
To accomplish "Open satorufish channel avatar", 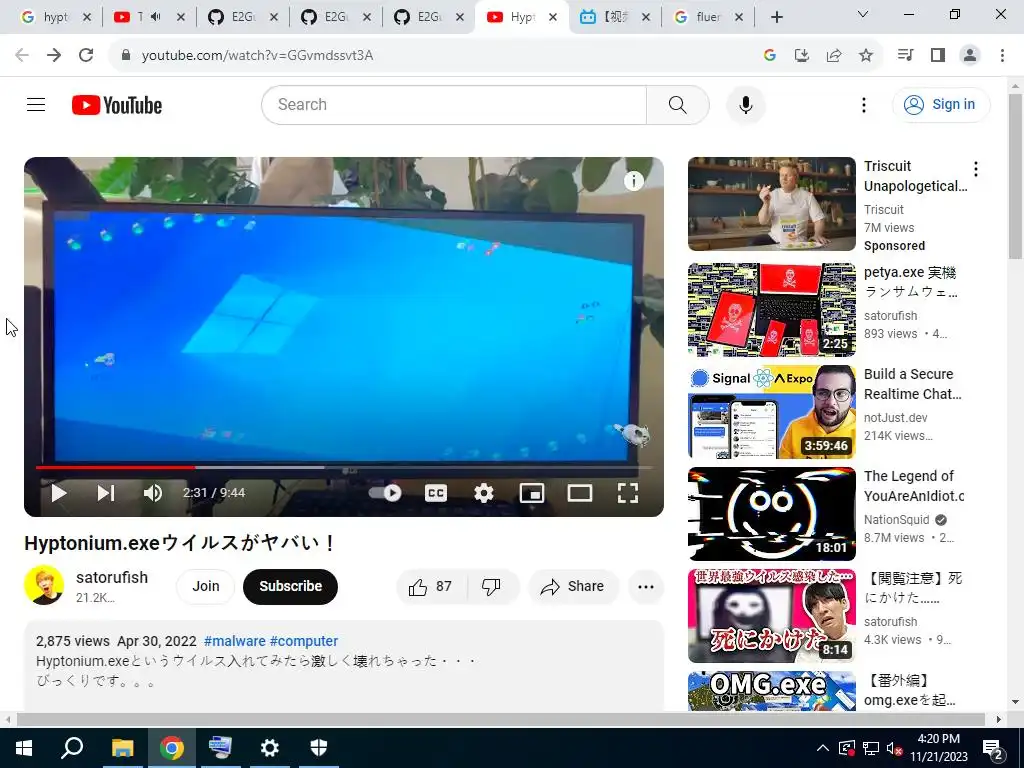I will click(44, 585).
